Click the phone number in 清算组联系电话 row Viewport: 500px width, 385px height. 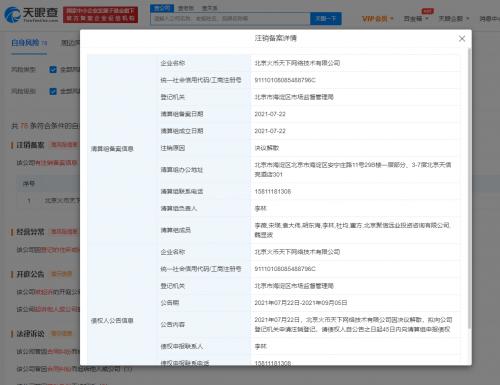pyautogui.click(x=273, y=192)
